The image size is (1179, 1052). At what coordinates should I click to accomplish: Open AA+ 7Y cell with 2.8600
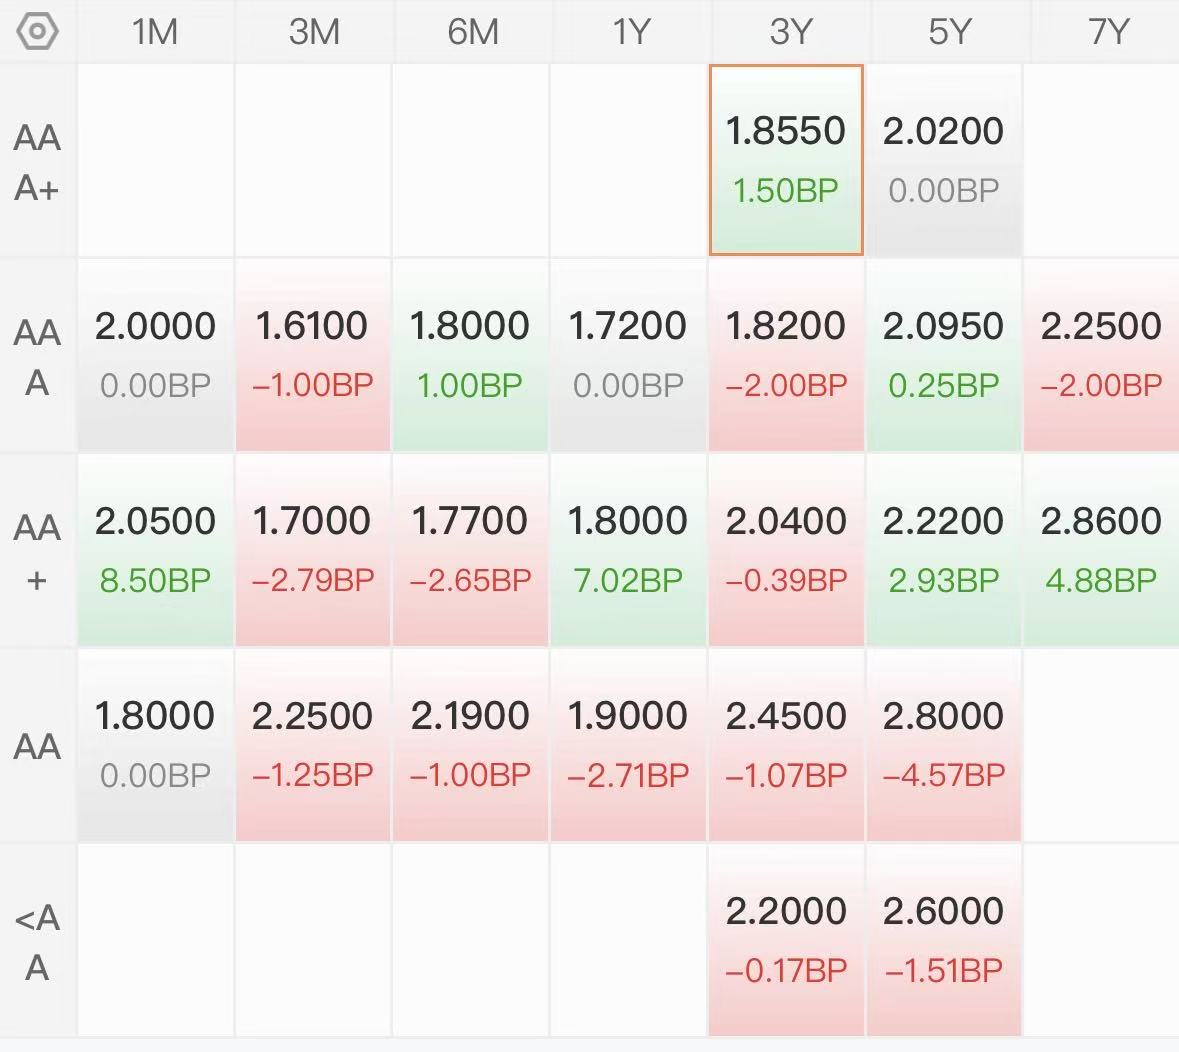[1102, 550]
